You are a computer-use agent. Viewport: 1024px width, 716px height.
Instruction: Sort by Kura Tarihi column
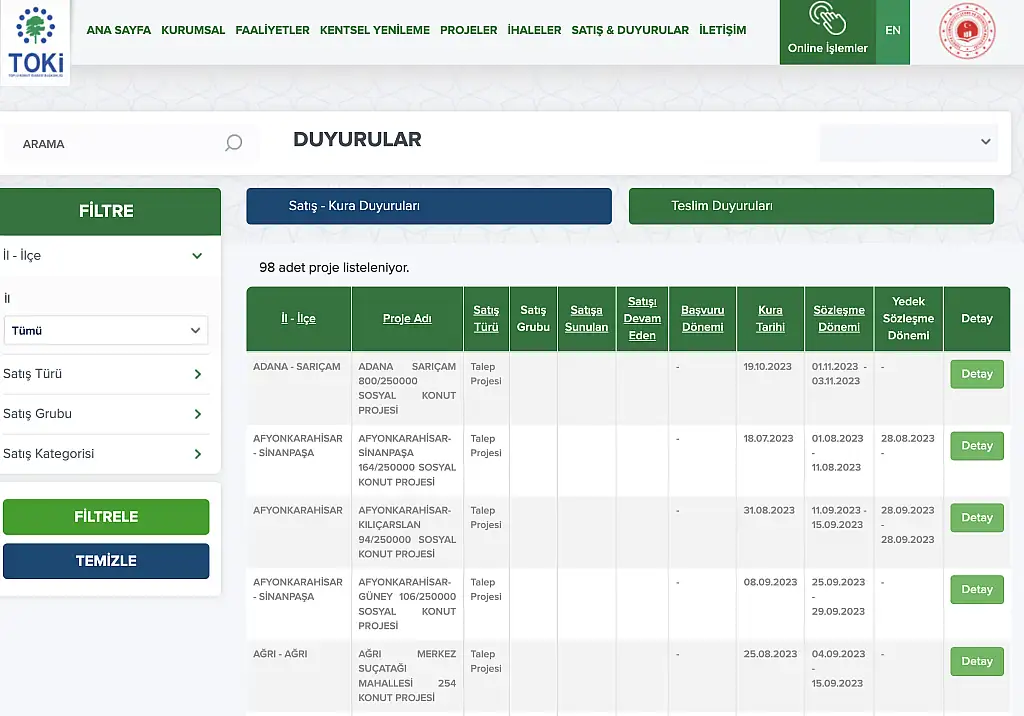[771, 318]
